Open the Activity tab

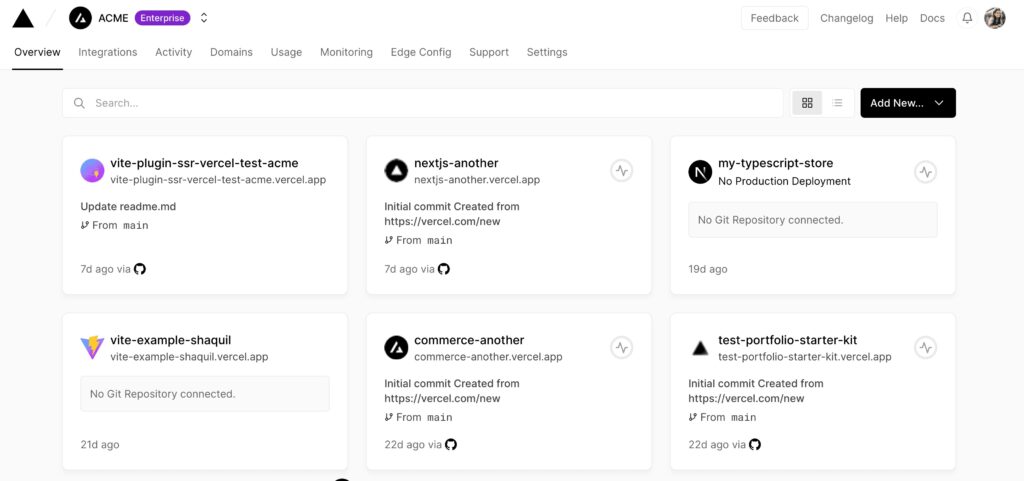pyautogui.click(x=174, y=52)
